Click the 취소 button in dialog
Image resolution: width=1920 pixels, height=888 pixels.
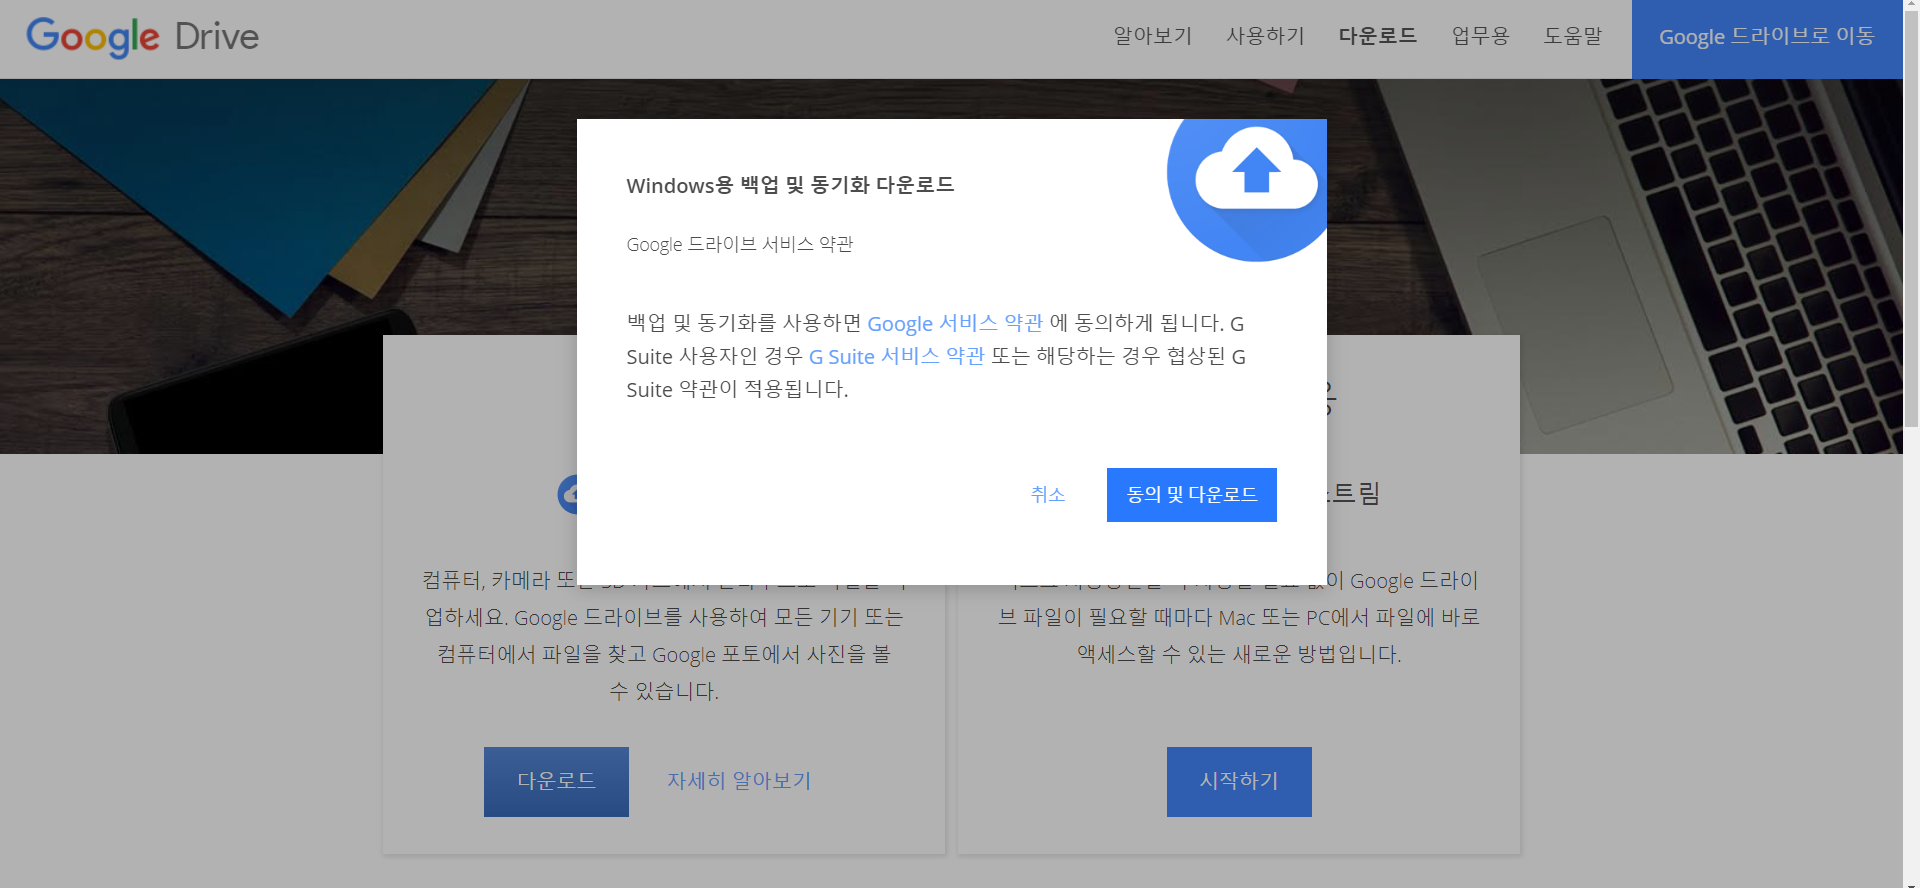click(x=1048, y=495)
